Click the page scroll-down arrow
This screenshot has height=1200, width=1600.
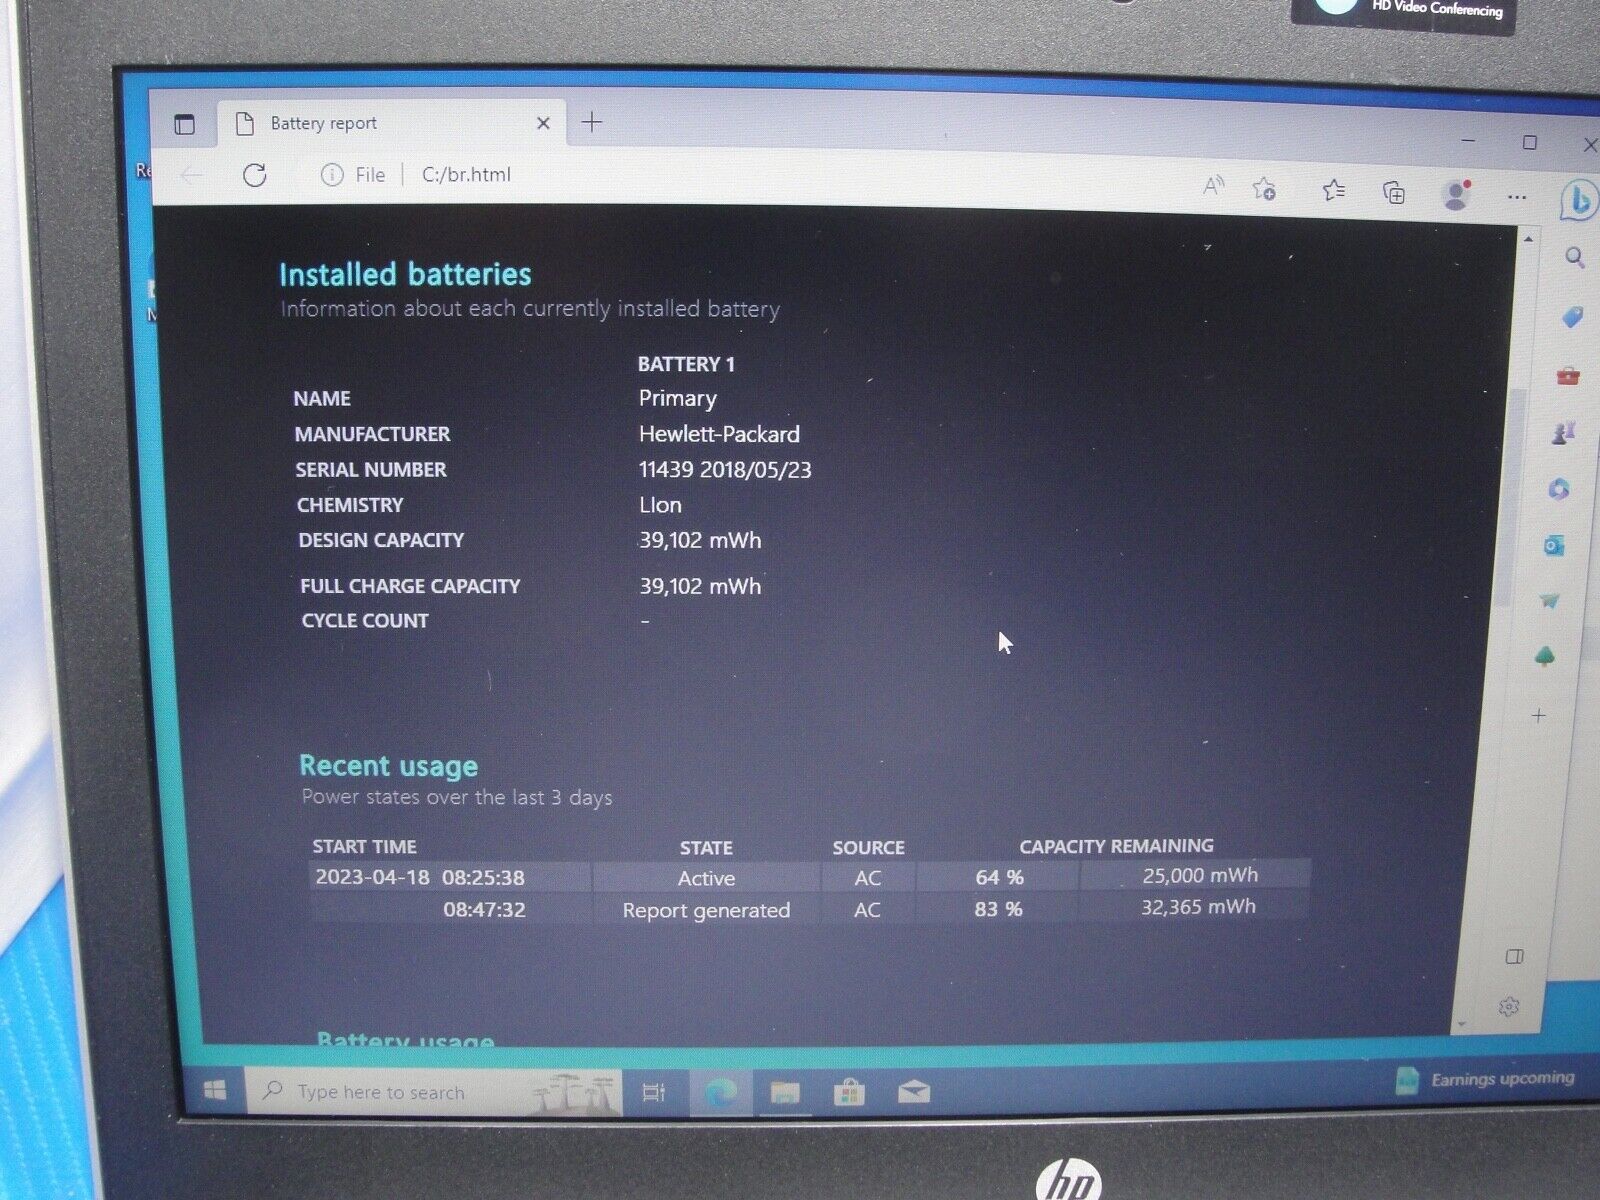pyautogui.click(x=1462, y=1024)
